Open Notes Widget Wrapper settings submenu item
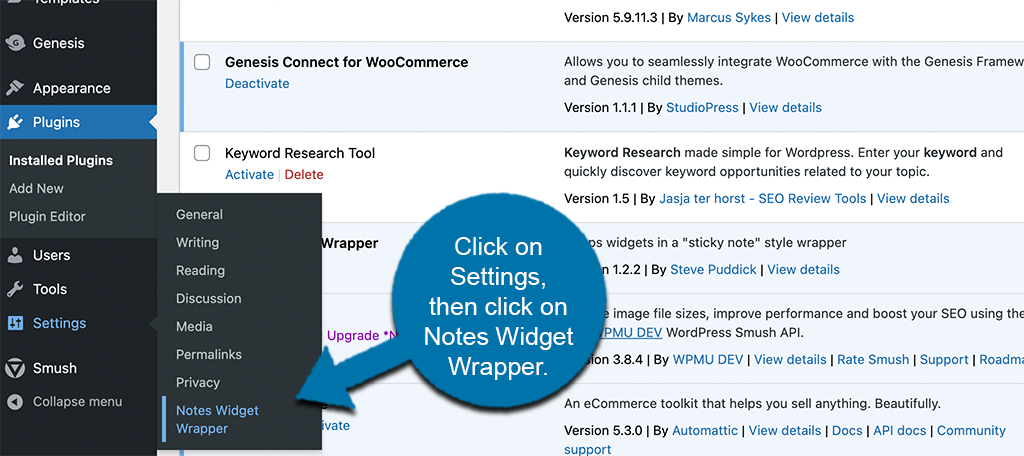 [x=216, y=419]
